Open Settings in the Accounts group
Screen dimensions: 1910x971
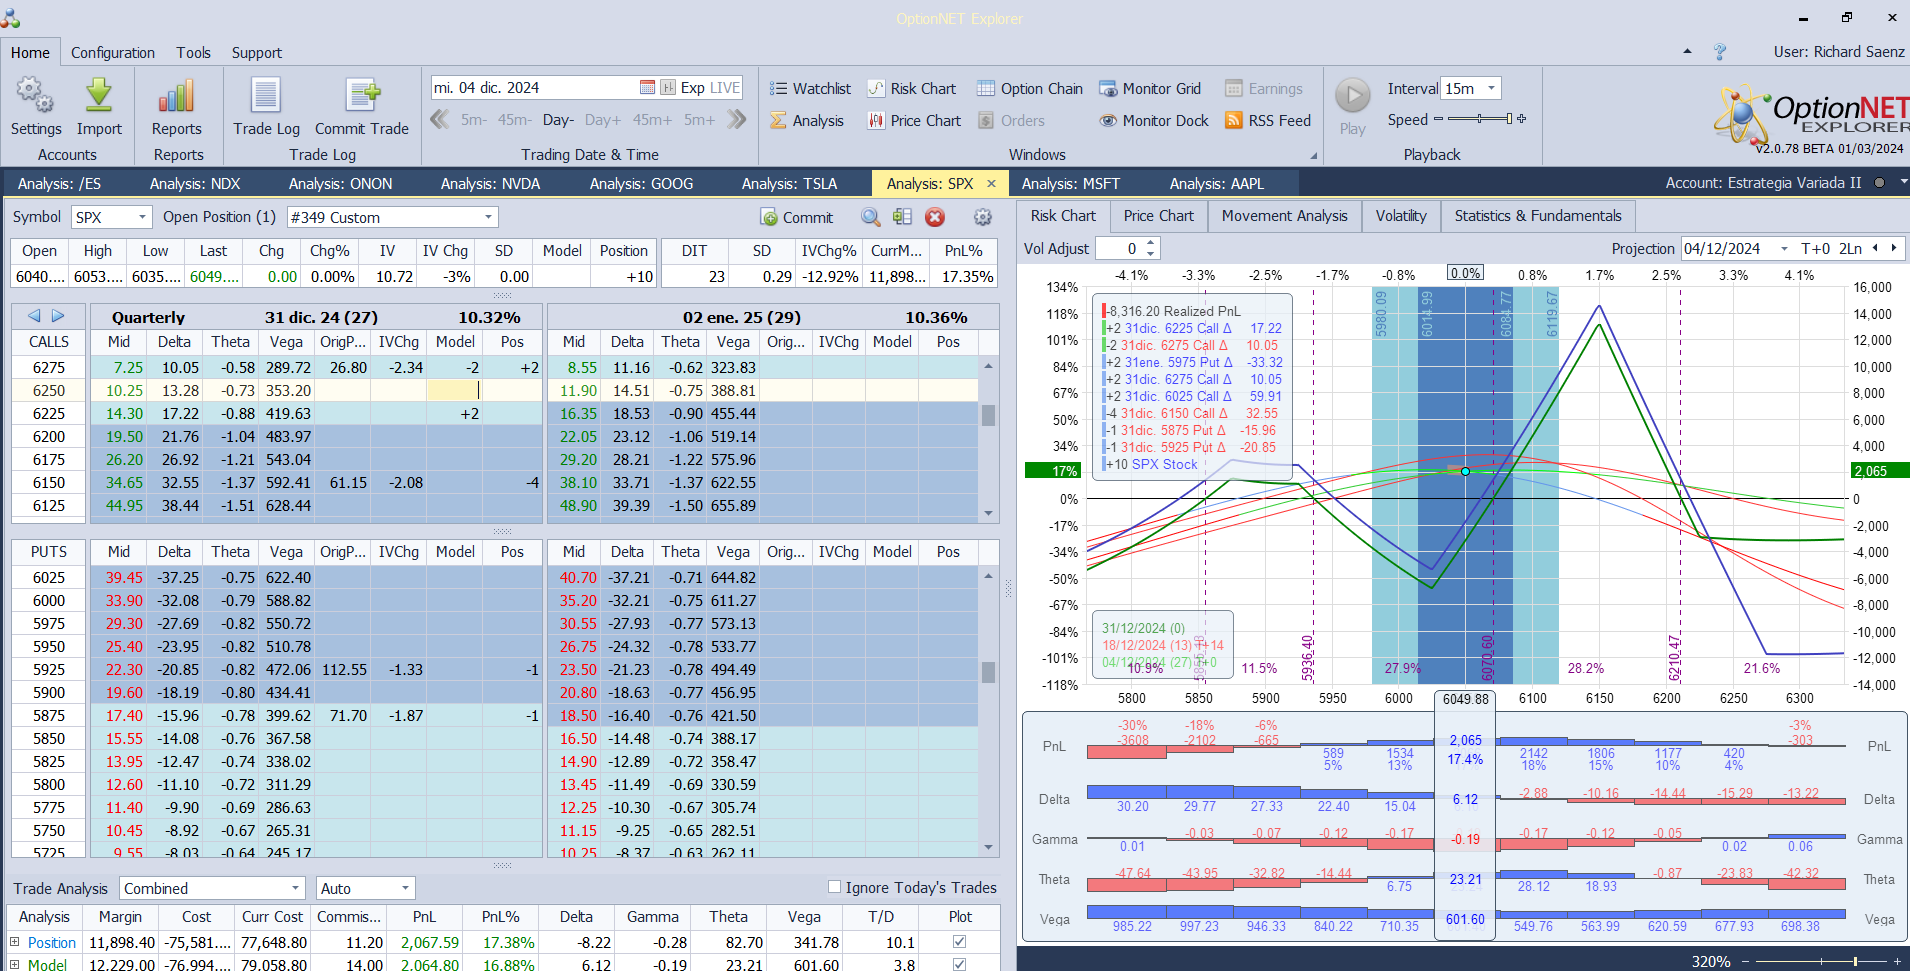36,107
